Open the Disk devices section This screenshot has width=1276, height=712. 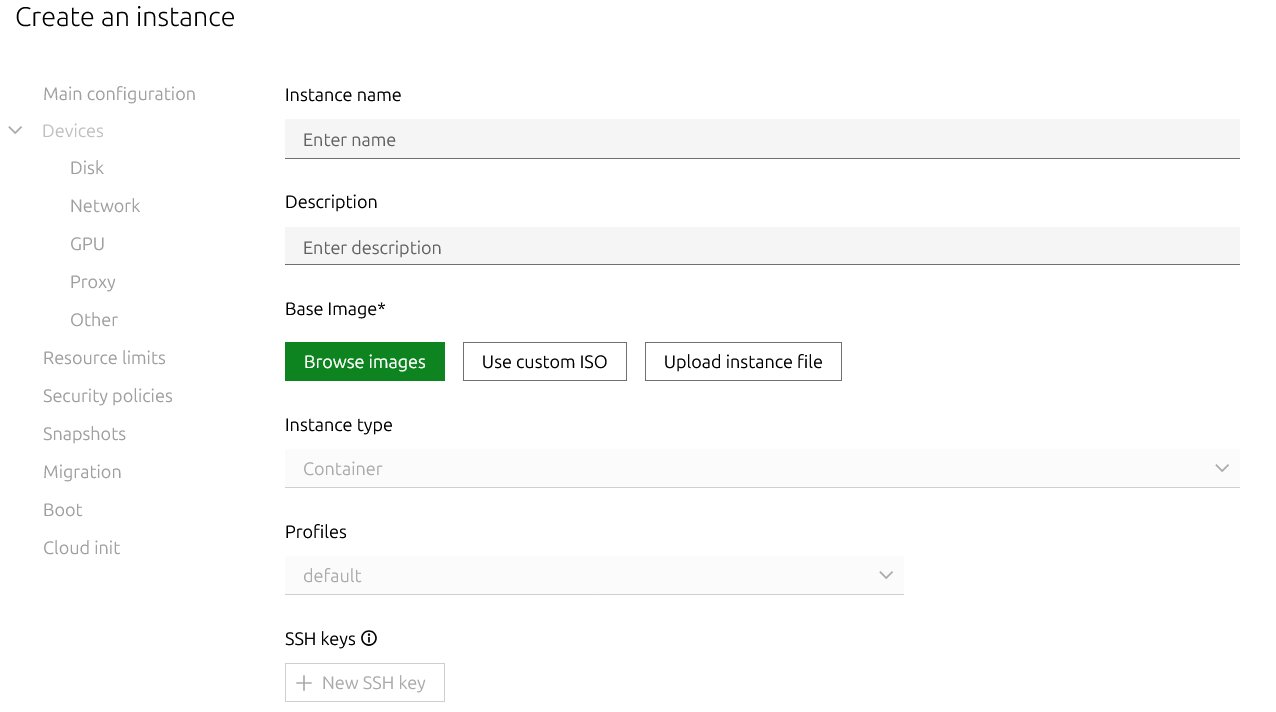point(87,168)
